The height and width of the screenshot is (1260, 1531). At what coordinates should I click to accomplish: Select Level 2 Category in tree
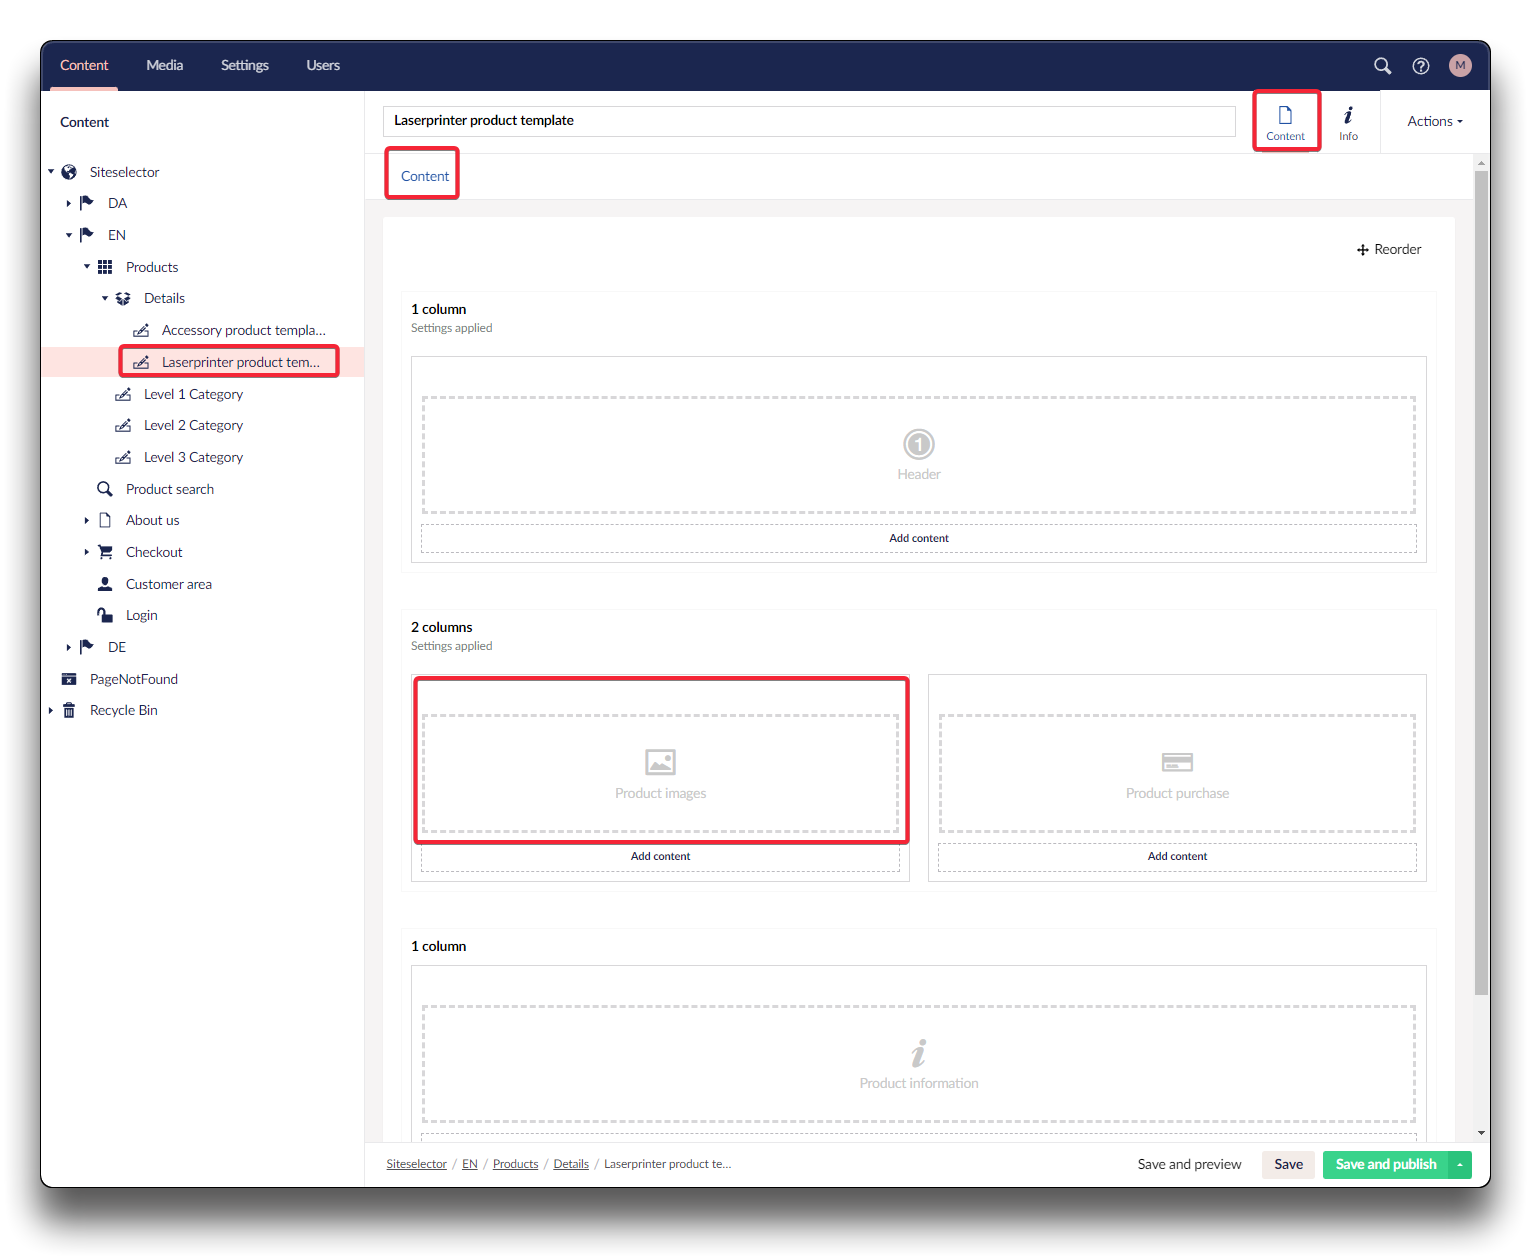(193, 426)
